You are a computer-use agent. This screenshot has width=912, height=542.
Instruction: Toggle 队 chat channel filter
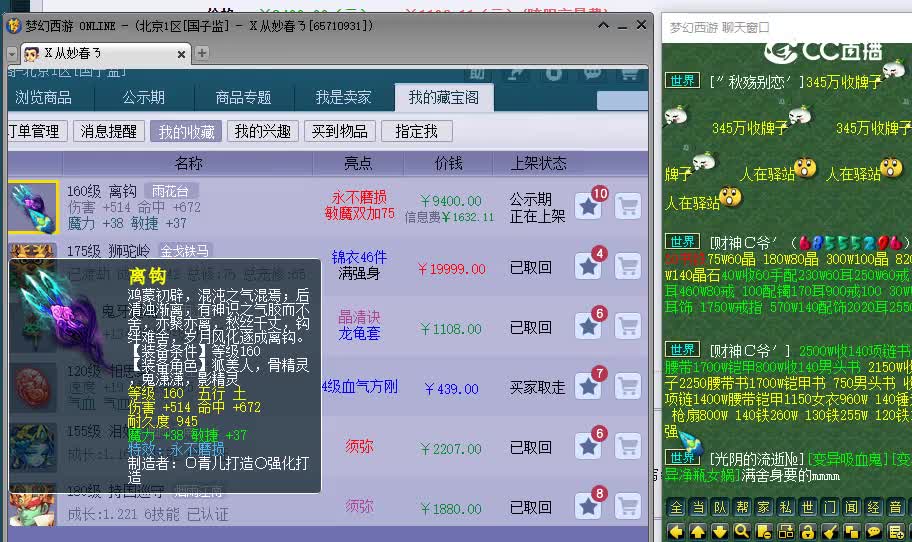(721, 508)
